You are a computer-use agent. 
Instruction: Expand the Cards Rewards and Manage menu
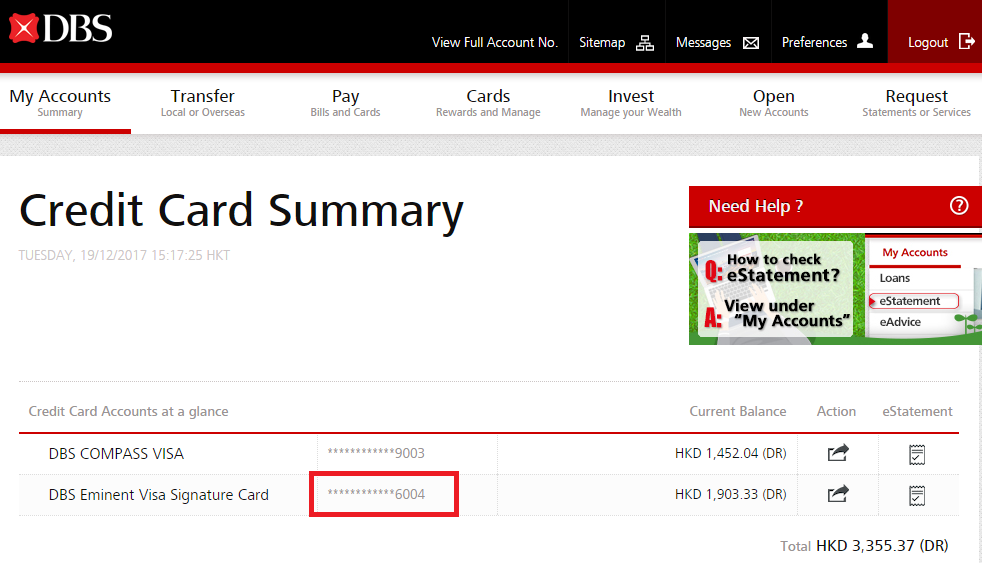[x=488, y=103]
